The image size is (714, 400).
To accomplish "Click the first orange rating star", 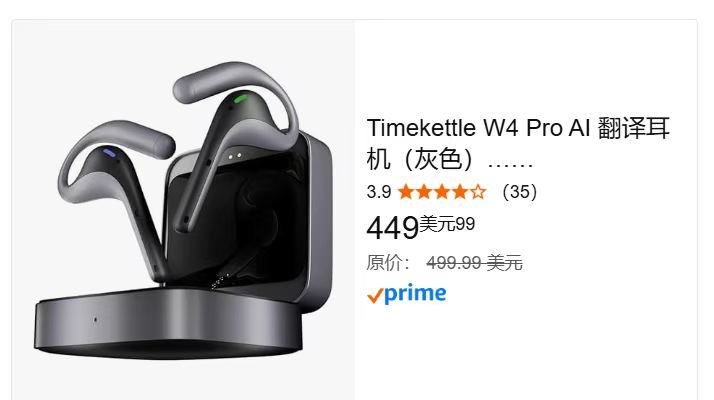I will click(406, 192).
